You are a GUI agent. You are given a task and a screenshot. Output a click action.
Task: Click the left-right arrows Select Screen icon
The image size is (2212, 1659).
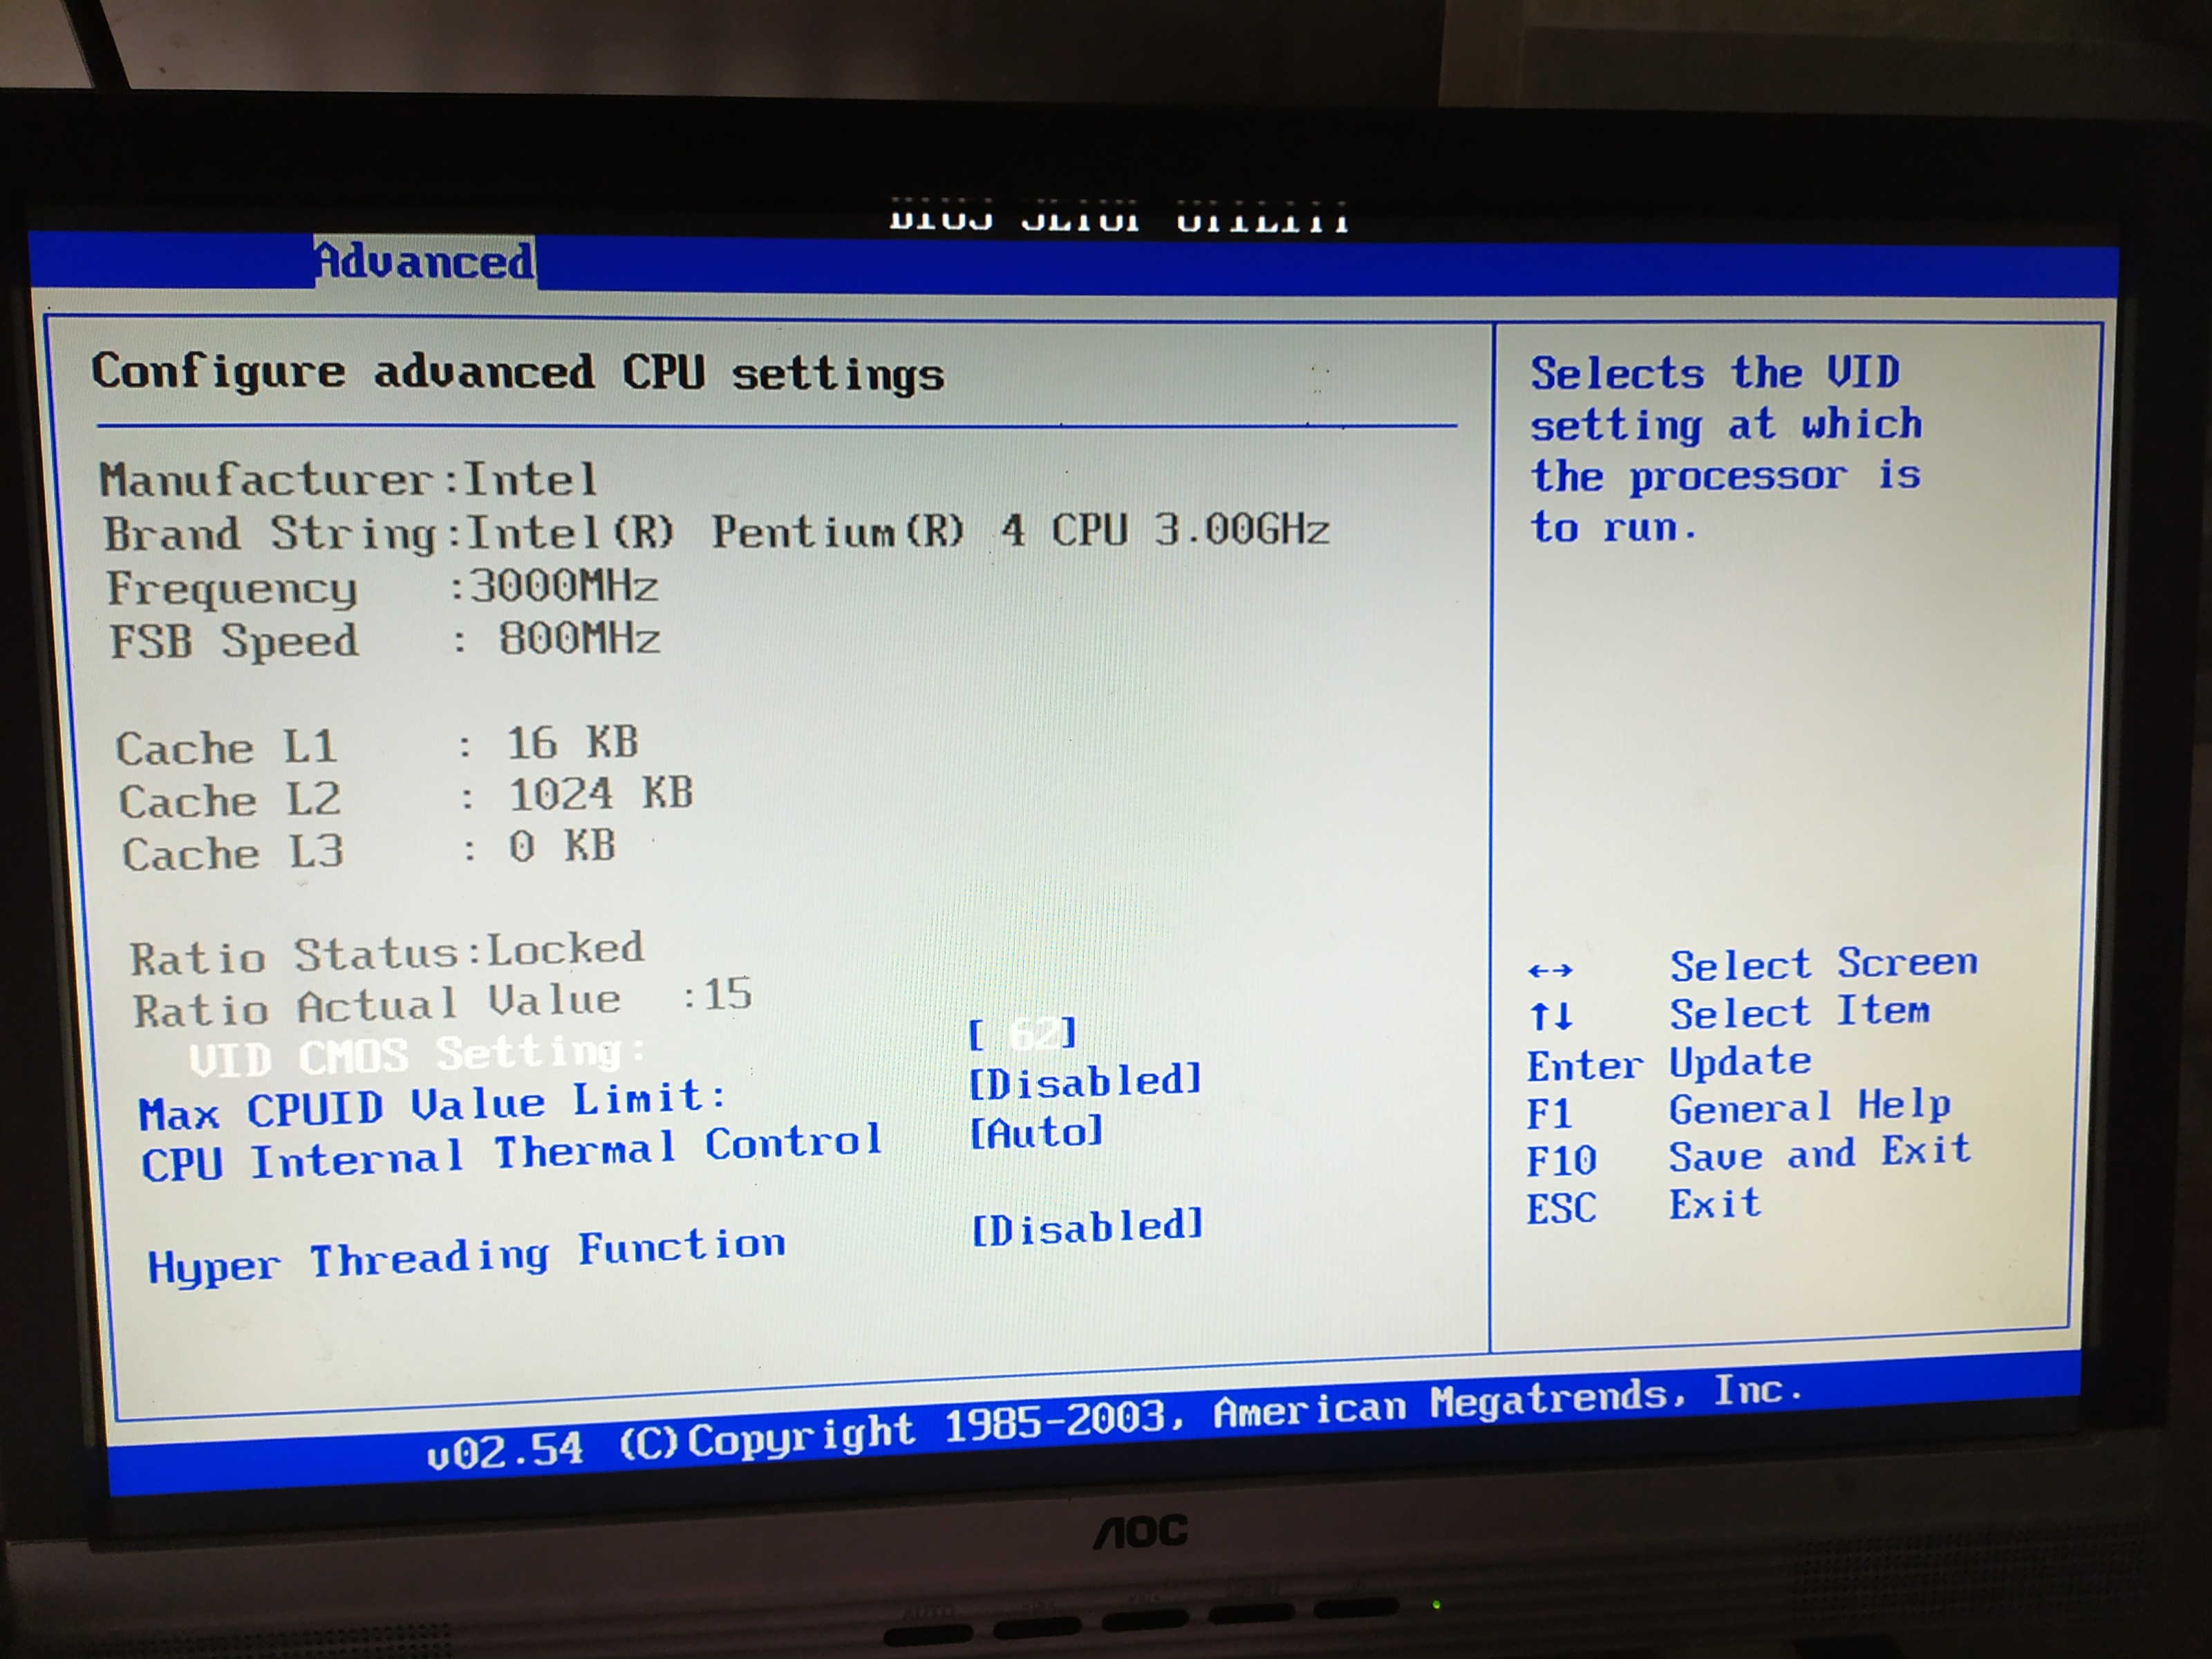(x=1550, y=970)
